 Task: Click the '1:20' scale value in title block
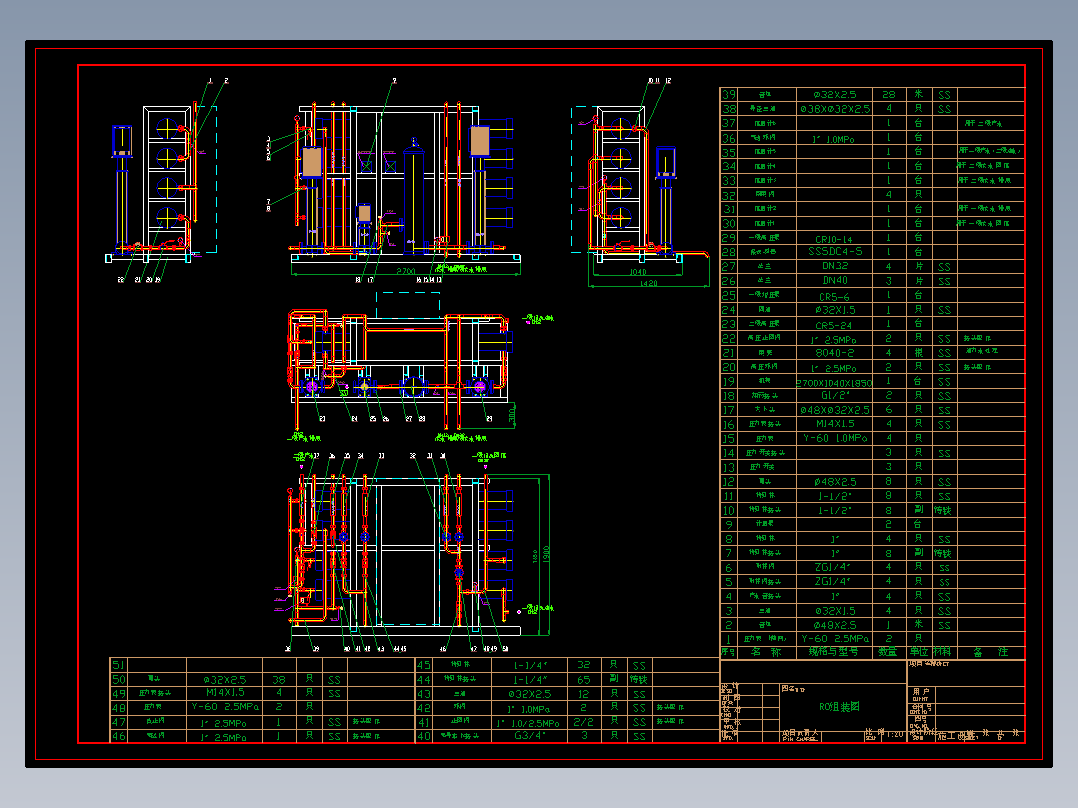[x=894, y=734]
